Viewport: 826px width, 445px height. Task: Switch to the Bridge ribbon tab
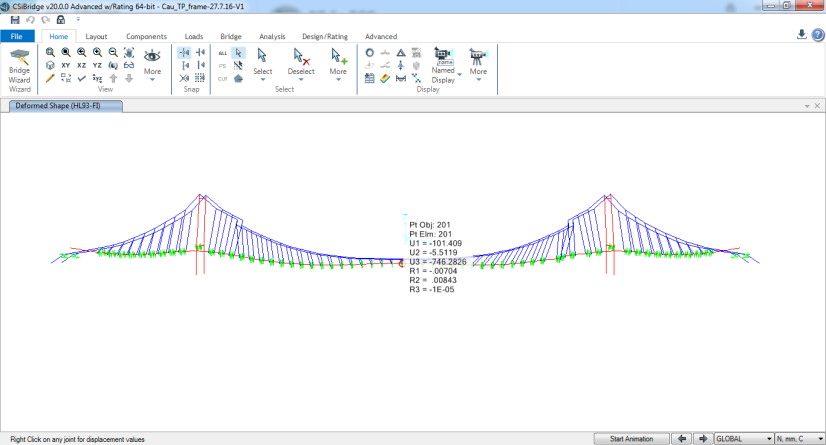tap(231, 36)
